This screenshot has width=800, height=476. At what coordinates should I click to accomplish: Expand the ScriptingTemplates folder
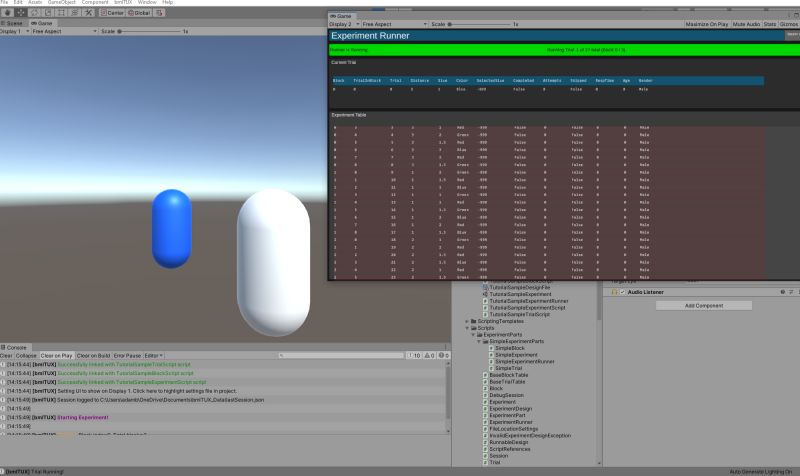pos(467,321)
